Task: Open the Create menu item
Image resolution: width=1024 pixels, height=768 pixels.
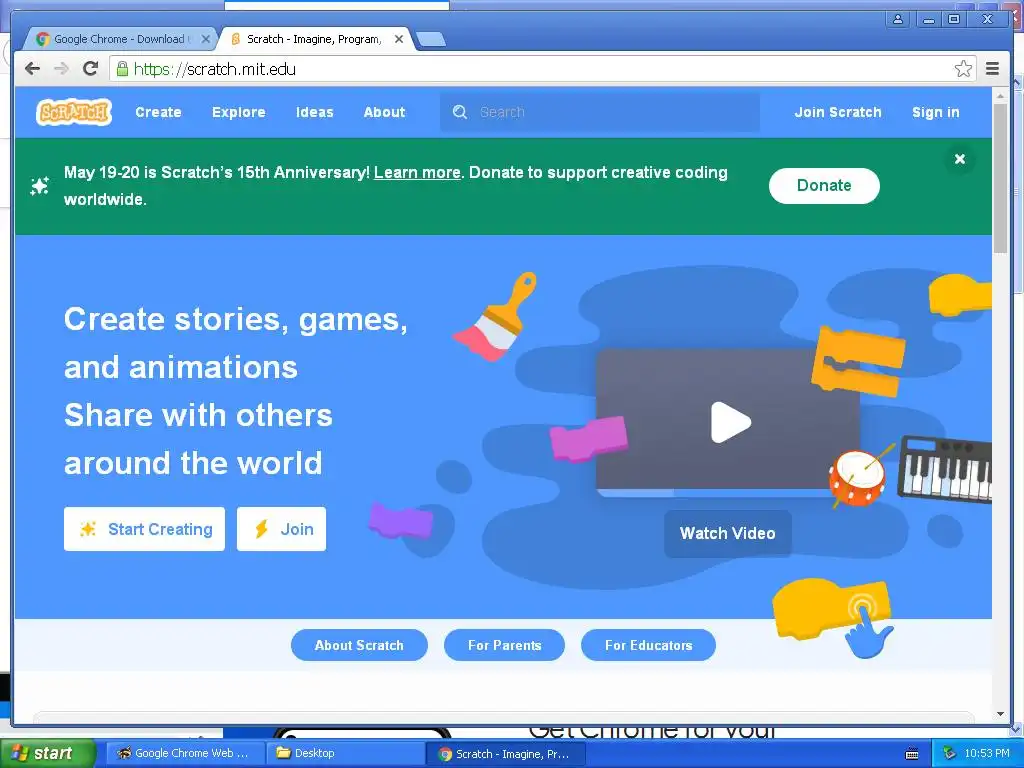Action: pos(158,112)
